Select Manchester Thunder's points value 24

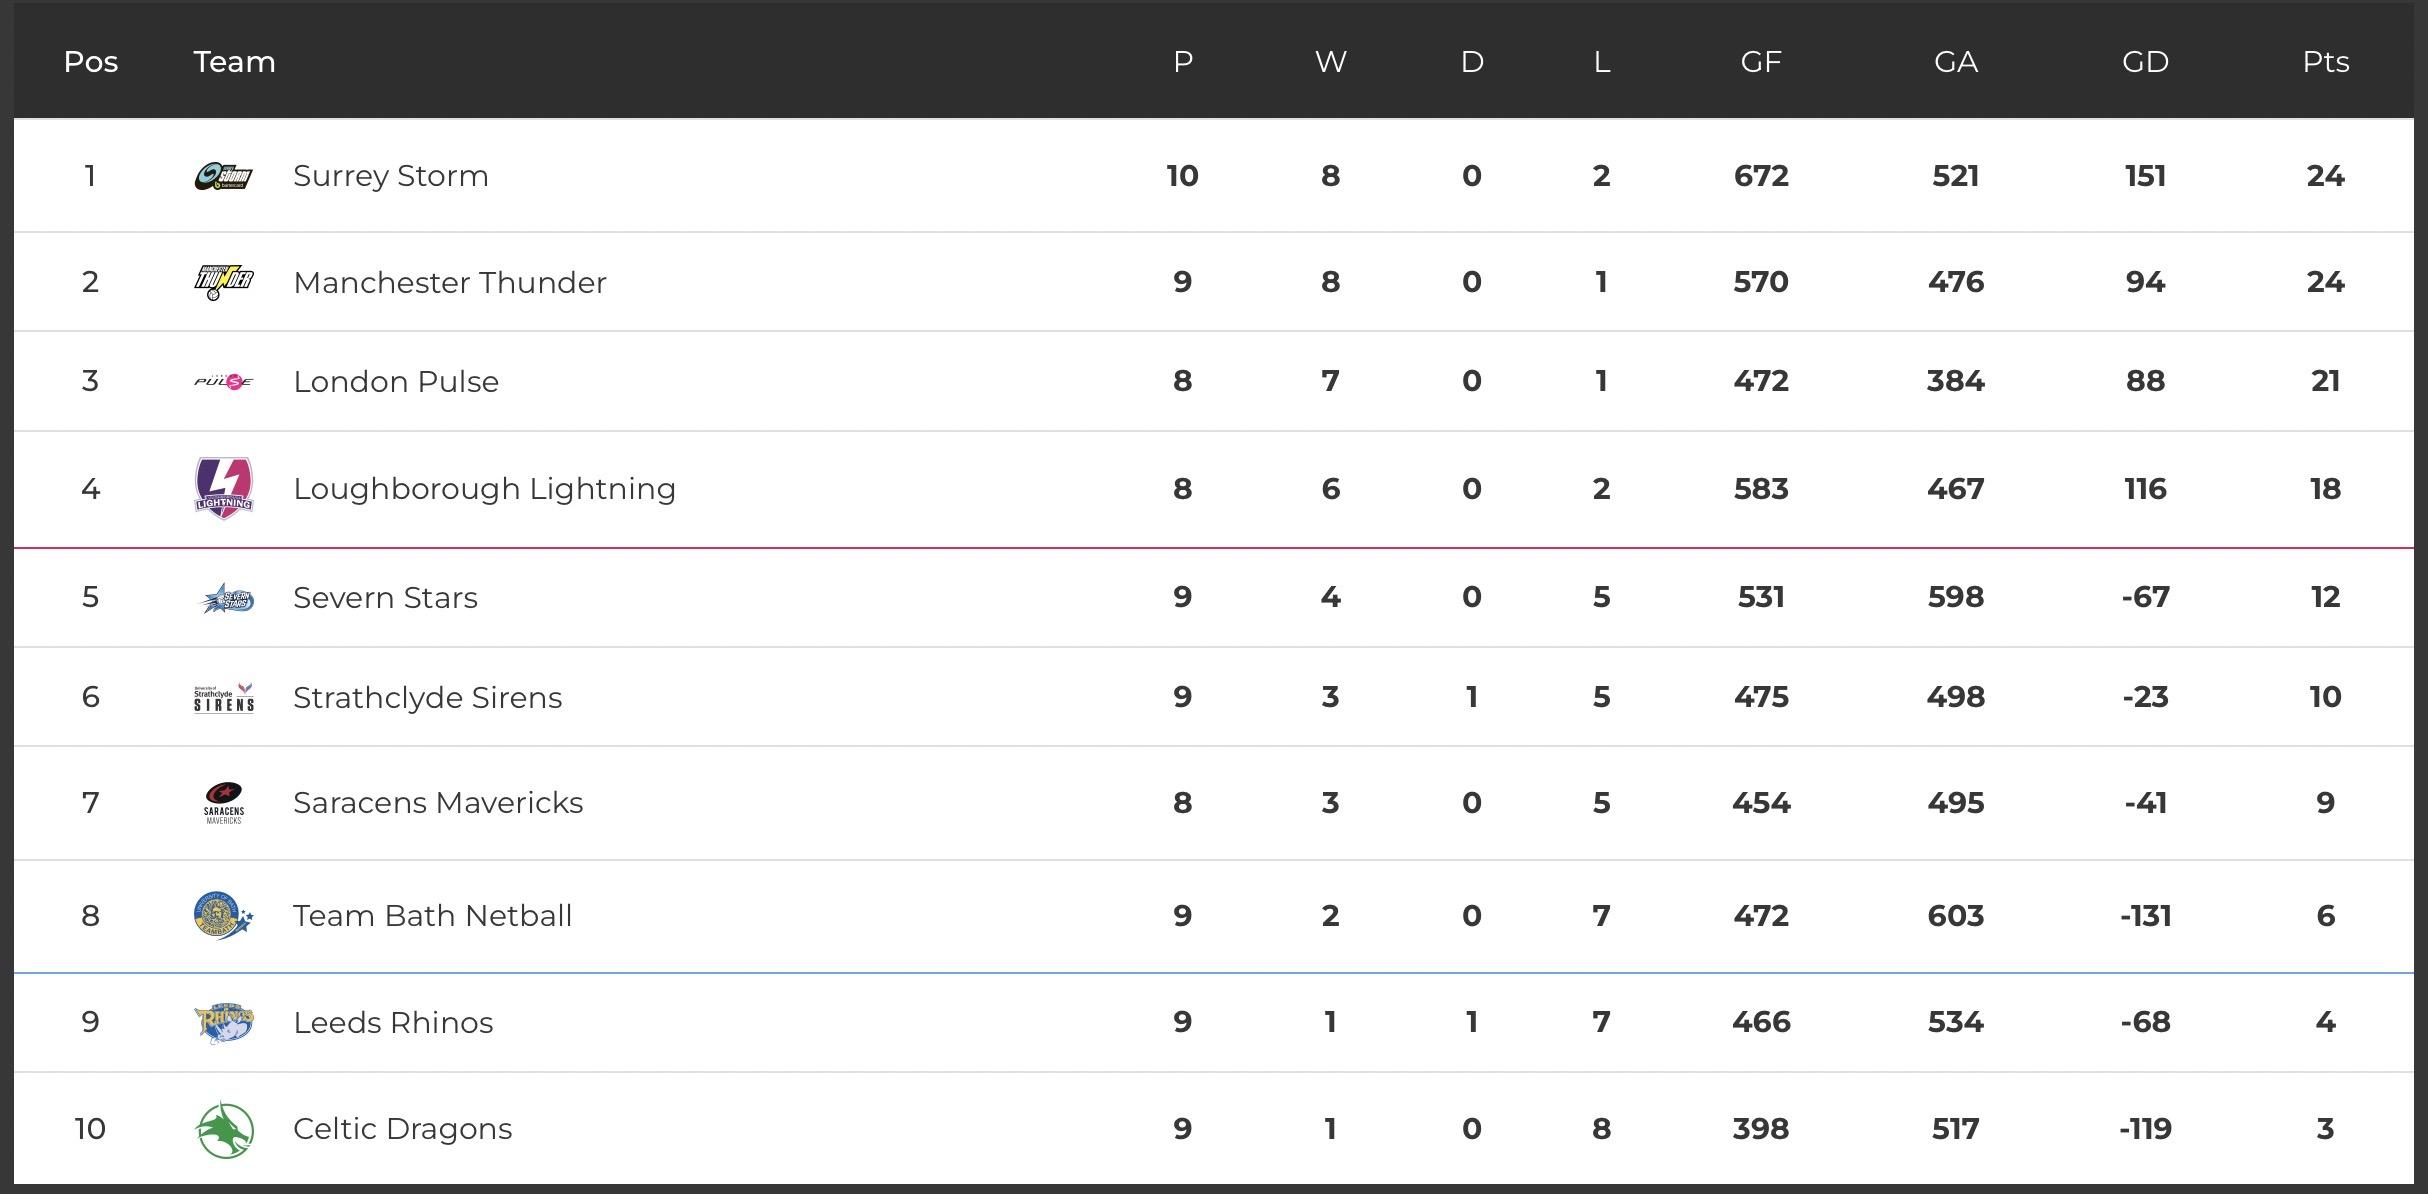point(2325,282)
